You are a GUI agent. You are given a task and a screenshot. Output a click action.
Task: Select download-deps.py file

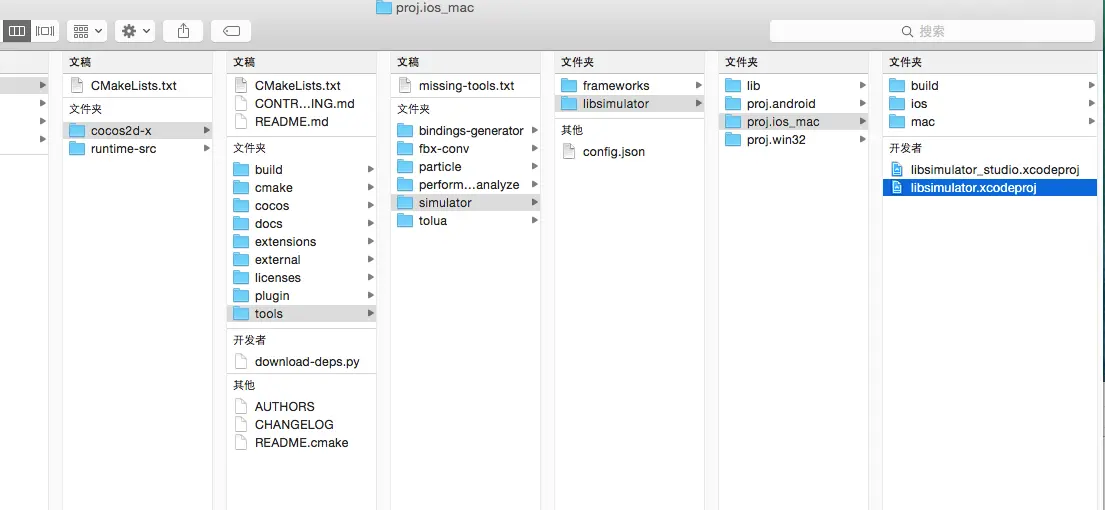[x=300, y=362]
